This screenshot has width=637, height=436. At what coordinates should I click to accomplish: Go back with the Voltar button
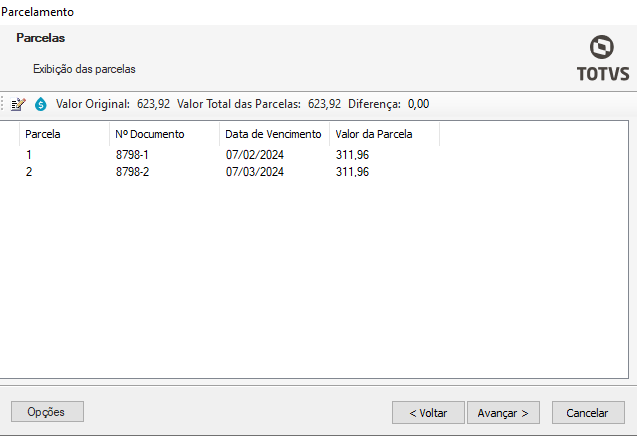(x=428, y=412)
